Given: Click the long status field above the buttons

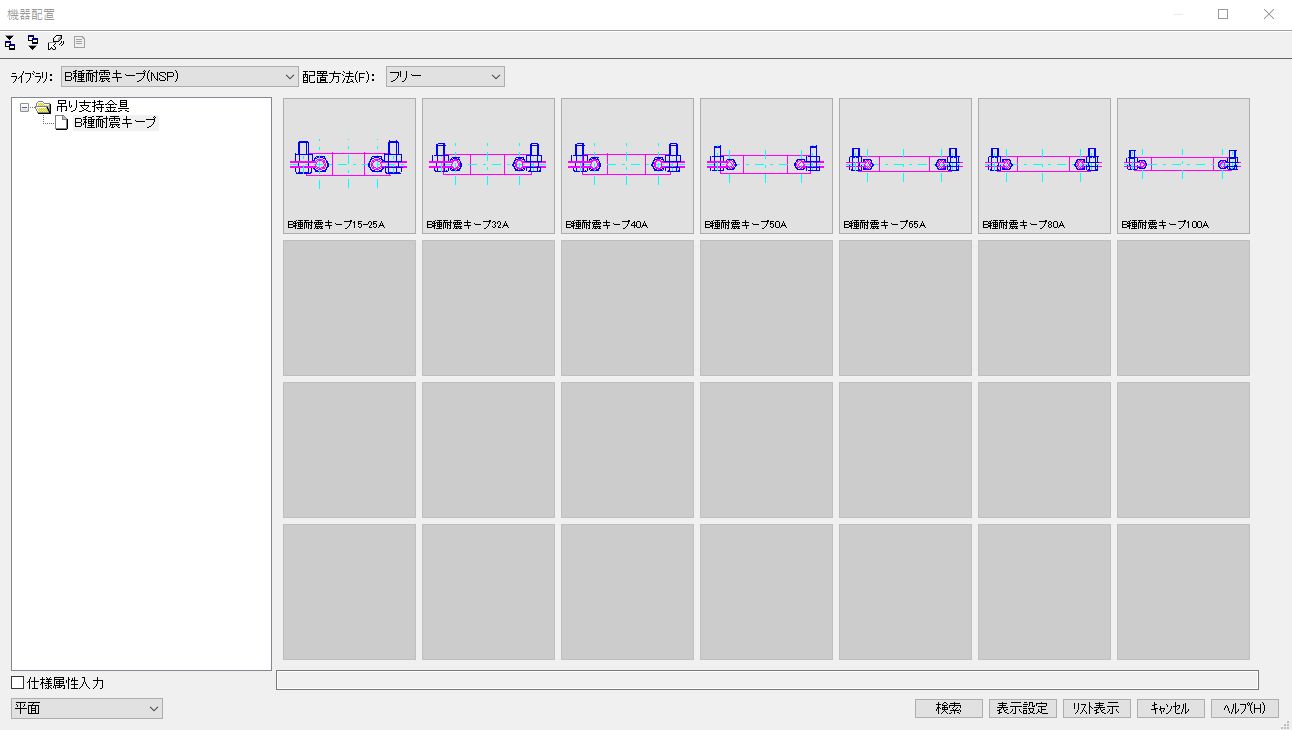Looking at the screenshot, I should [767, 680].
